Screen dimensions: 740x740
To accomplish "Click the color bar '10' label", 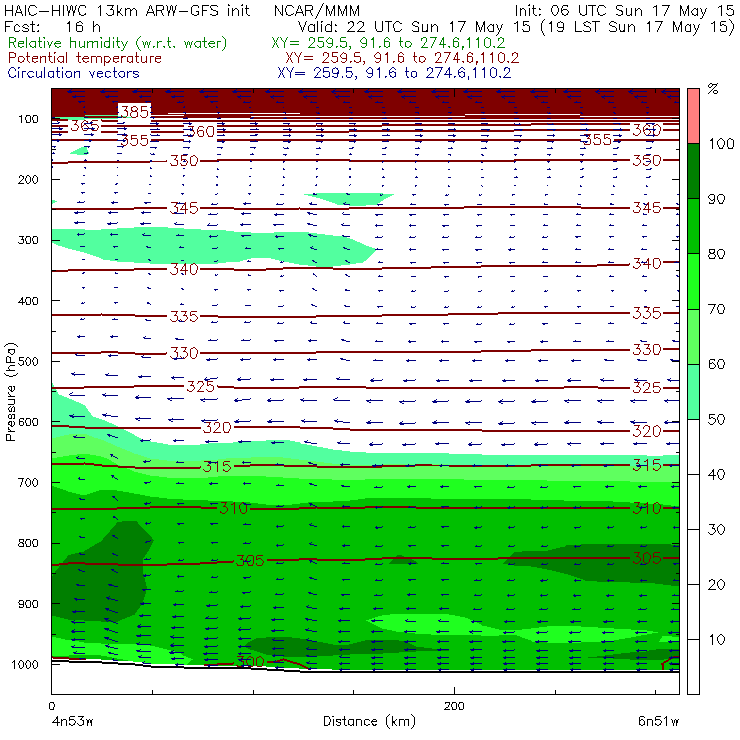I will coord(716,639).
